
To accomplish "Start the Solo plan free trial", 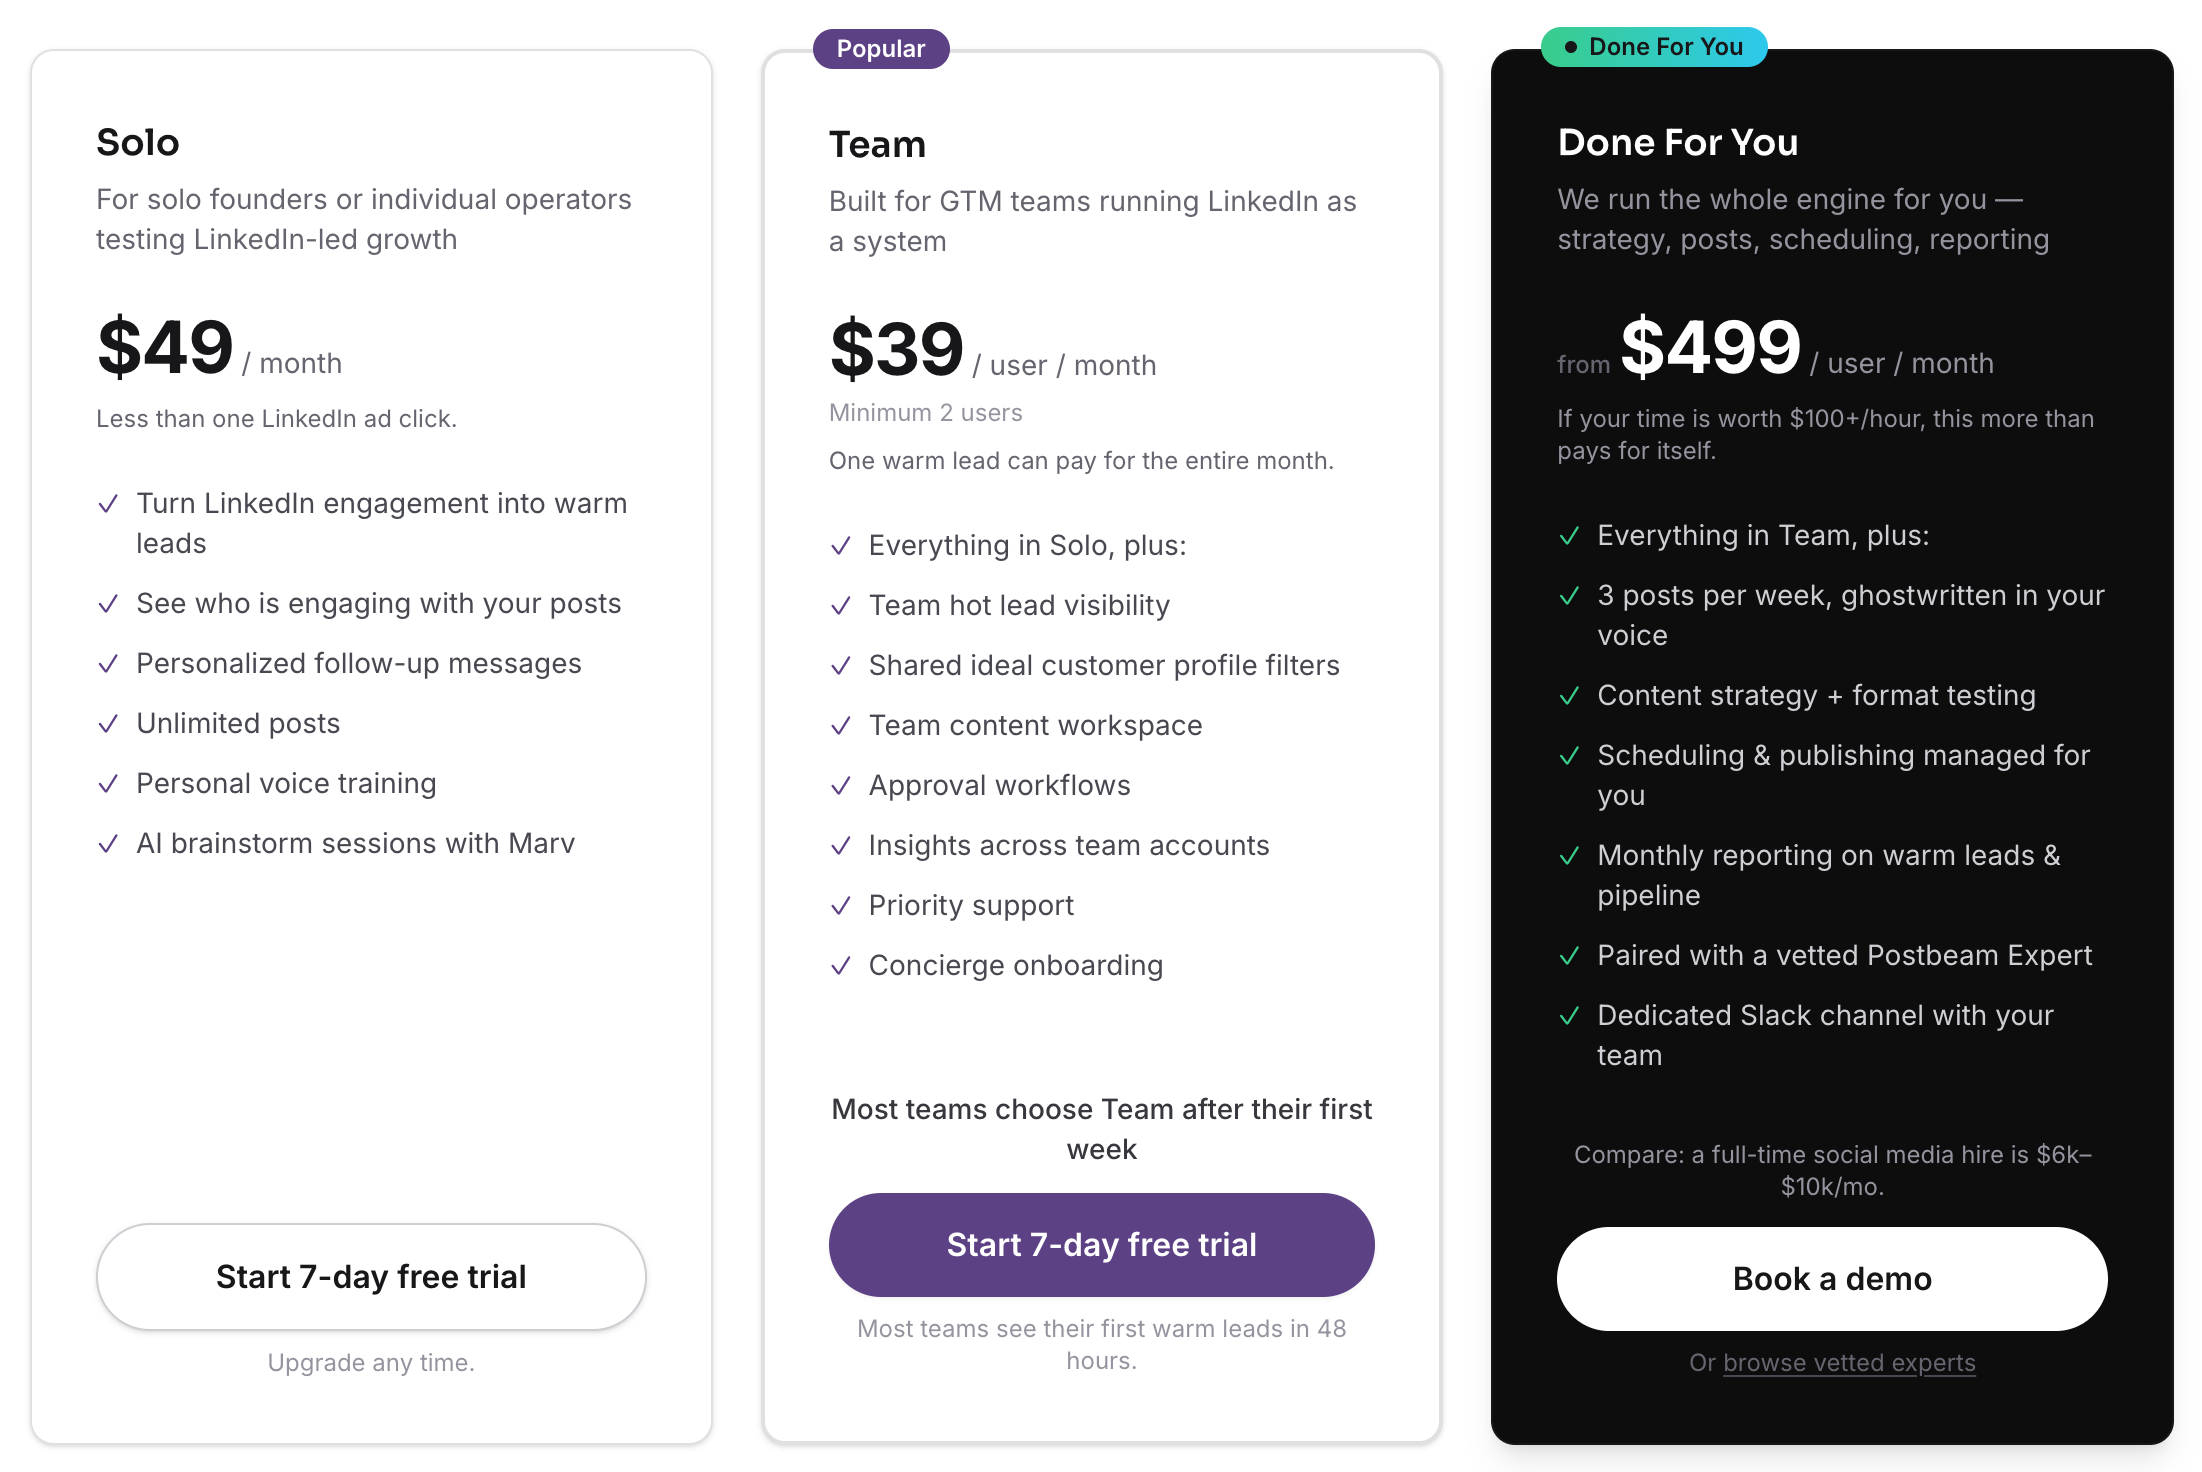I will [371, 1277].
